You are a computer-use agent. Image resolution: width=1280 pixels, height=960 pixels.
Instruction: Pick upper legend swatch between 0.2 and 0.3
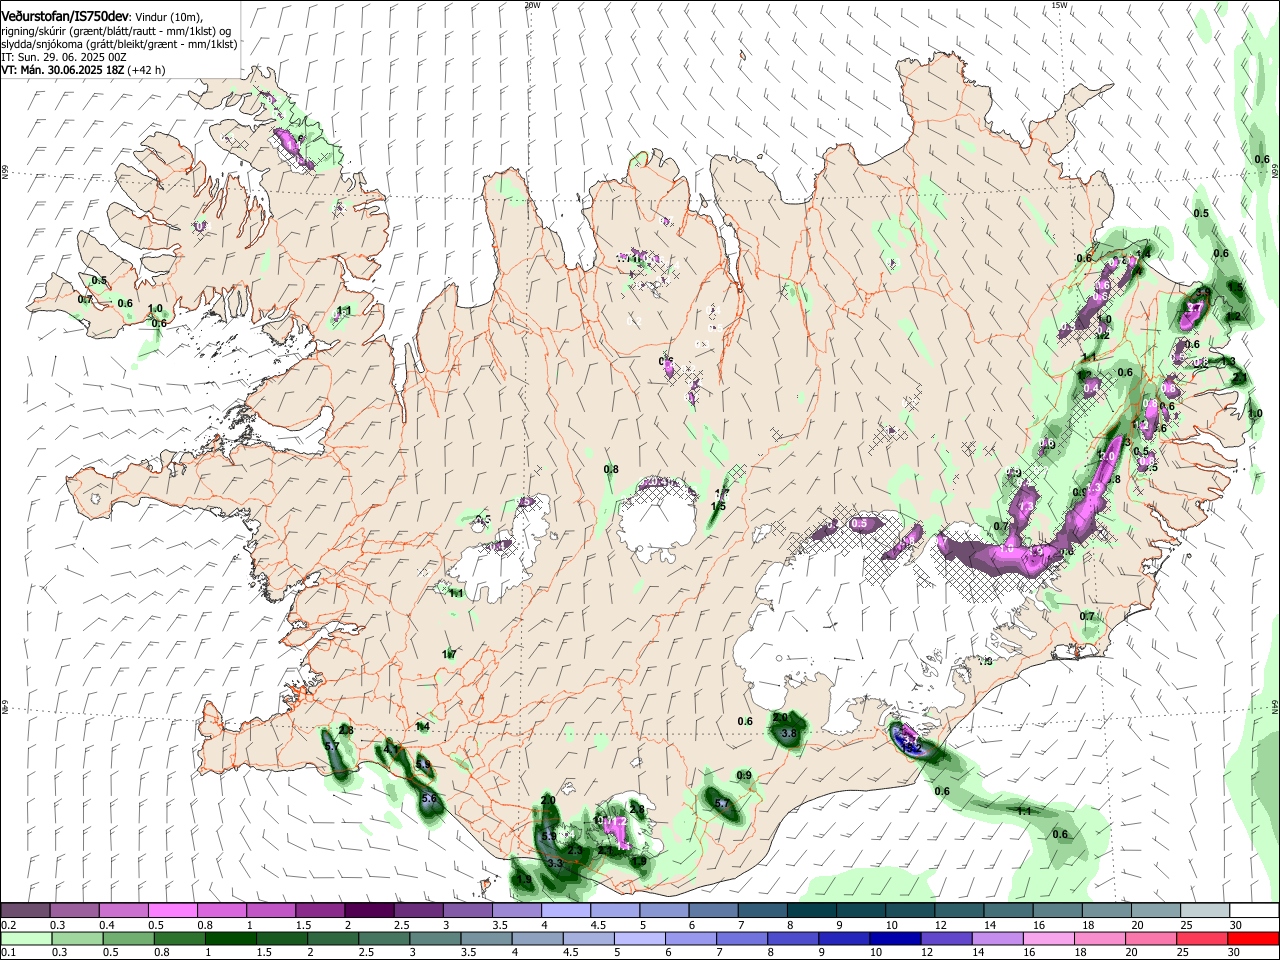(25, 911)
